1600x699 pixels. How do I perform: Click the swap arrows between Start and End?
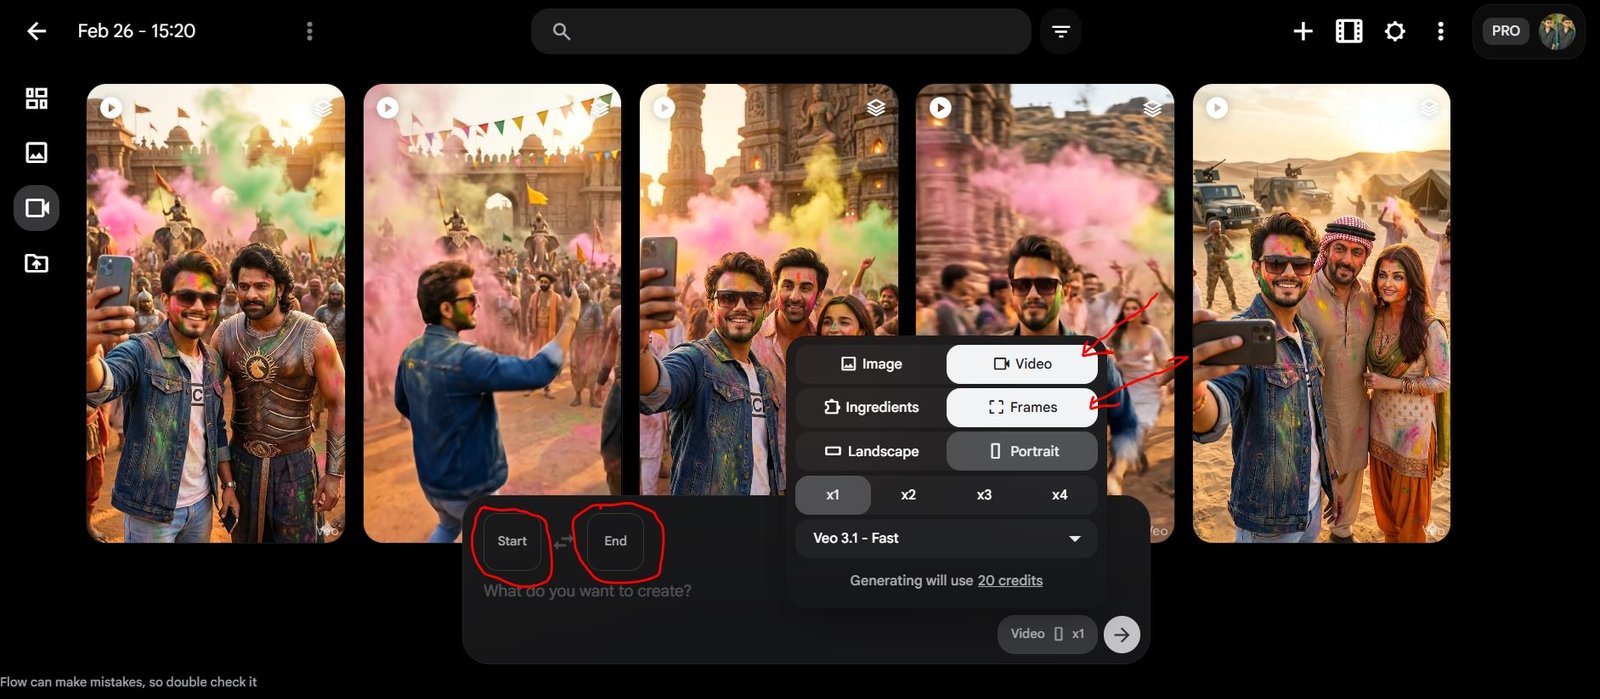click(x=564, y=541)
